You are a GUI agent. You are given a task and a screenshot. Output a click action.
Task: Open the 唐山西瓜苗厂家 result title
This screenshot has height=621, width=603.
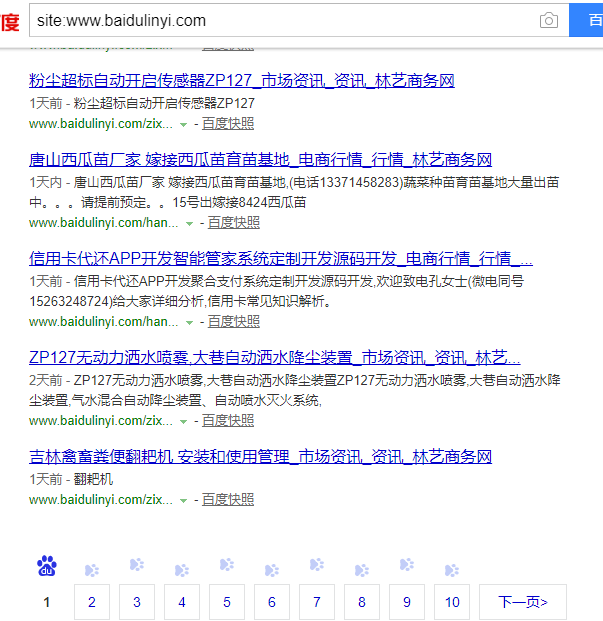click(x=260, y=160)
